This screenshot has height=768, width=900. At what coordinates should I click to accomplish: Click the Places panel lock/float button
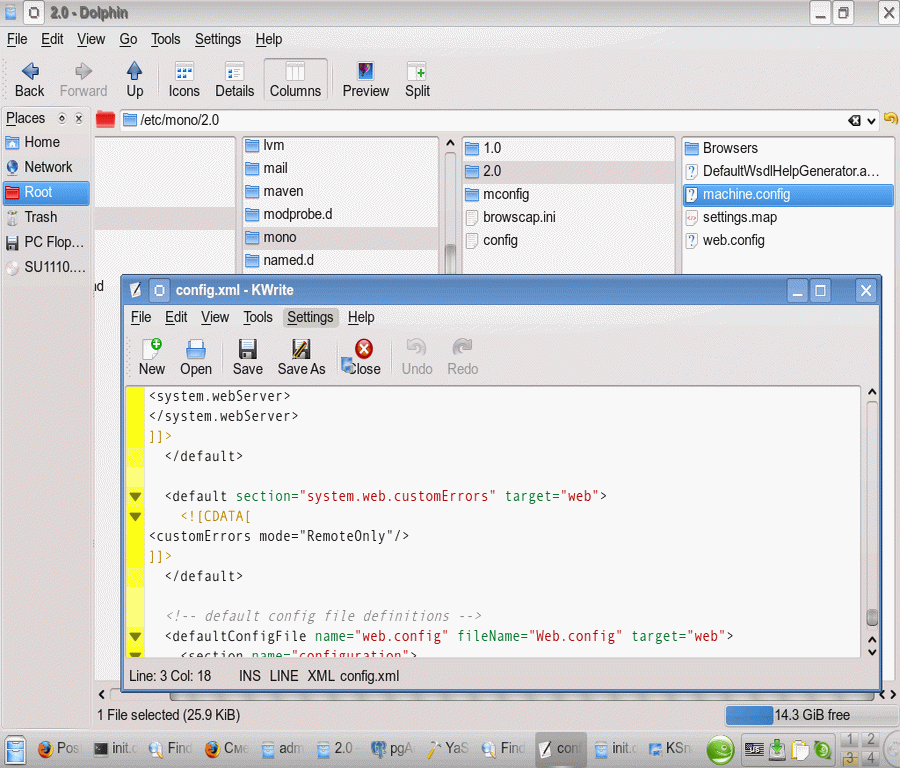tap(62, 118)
